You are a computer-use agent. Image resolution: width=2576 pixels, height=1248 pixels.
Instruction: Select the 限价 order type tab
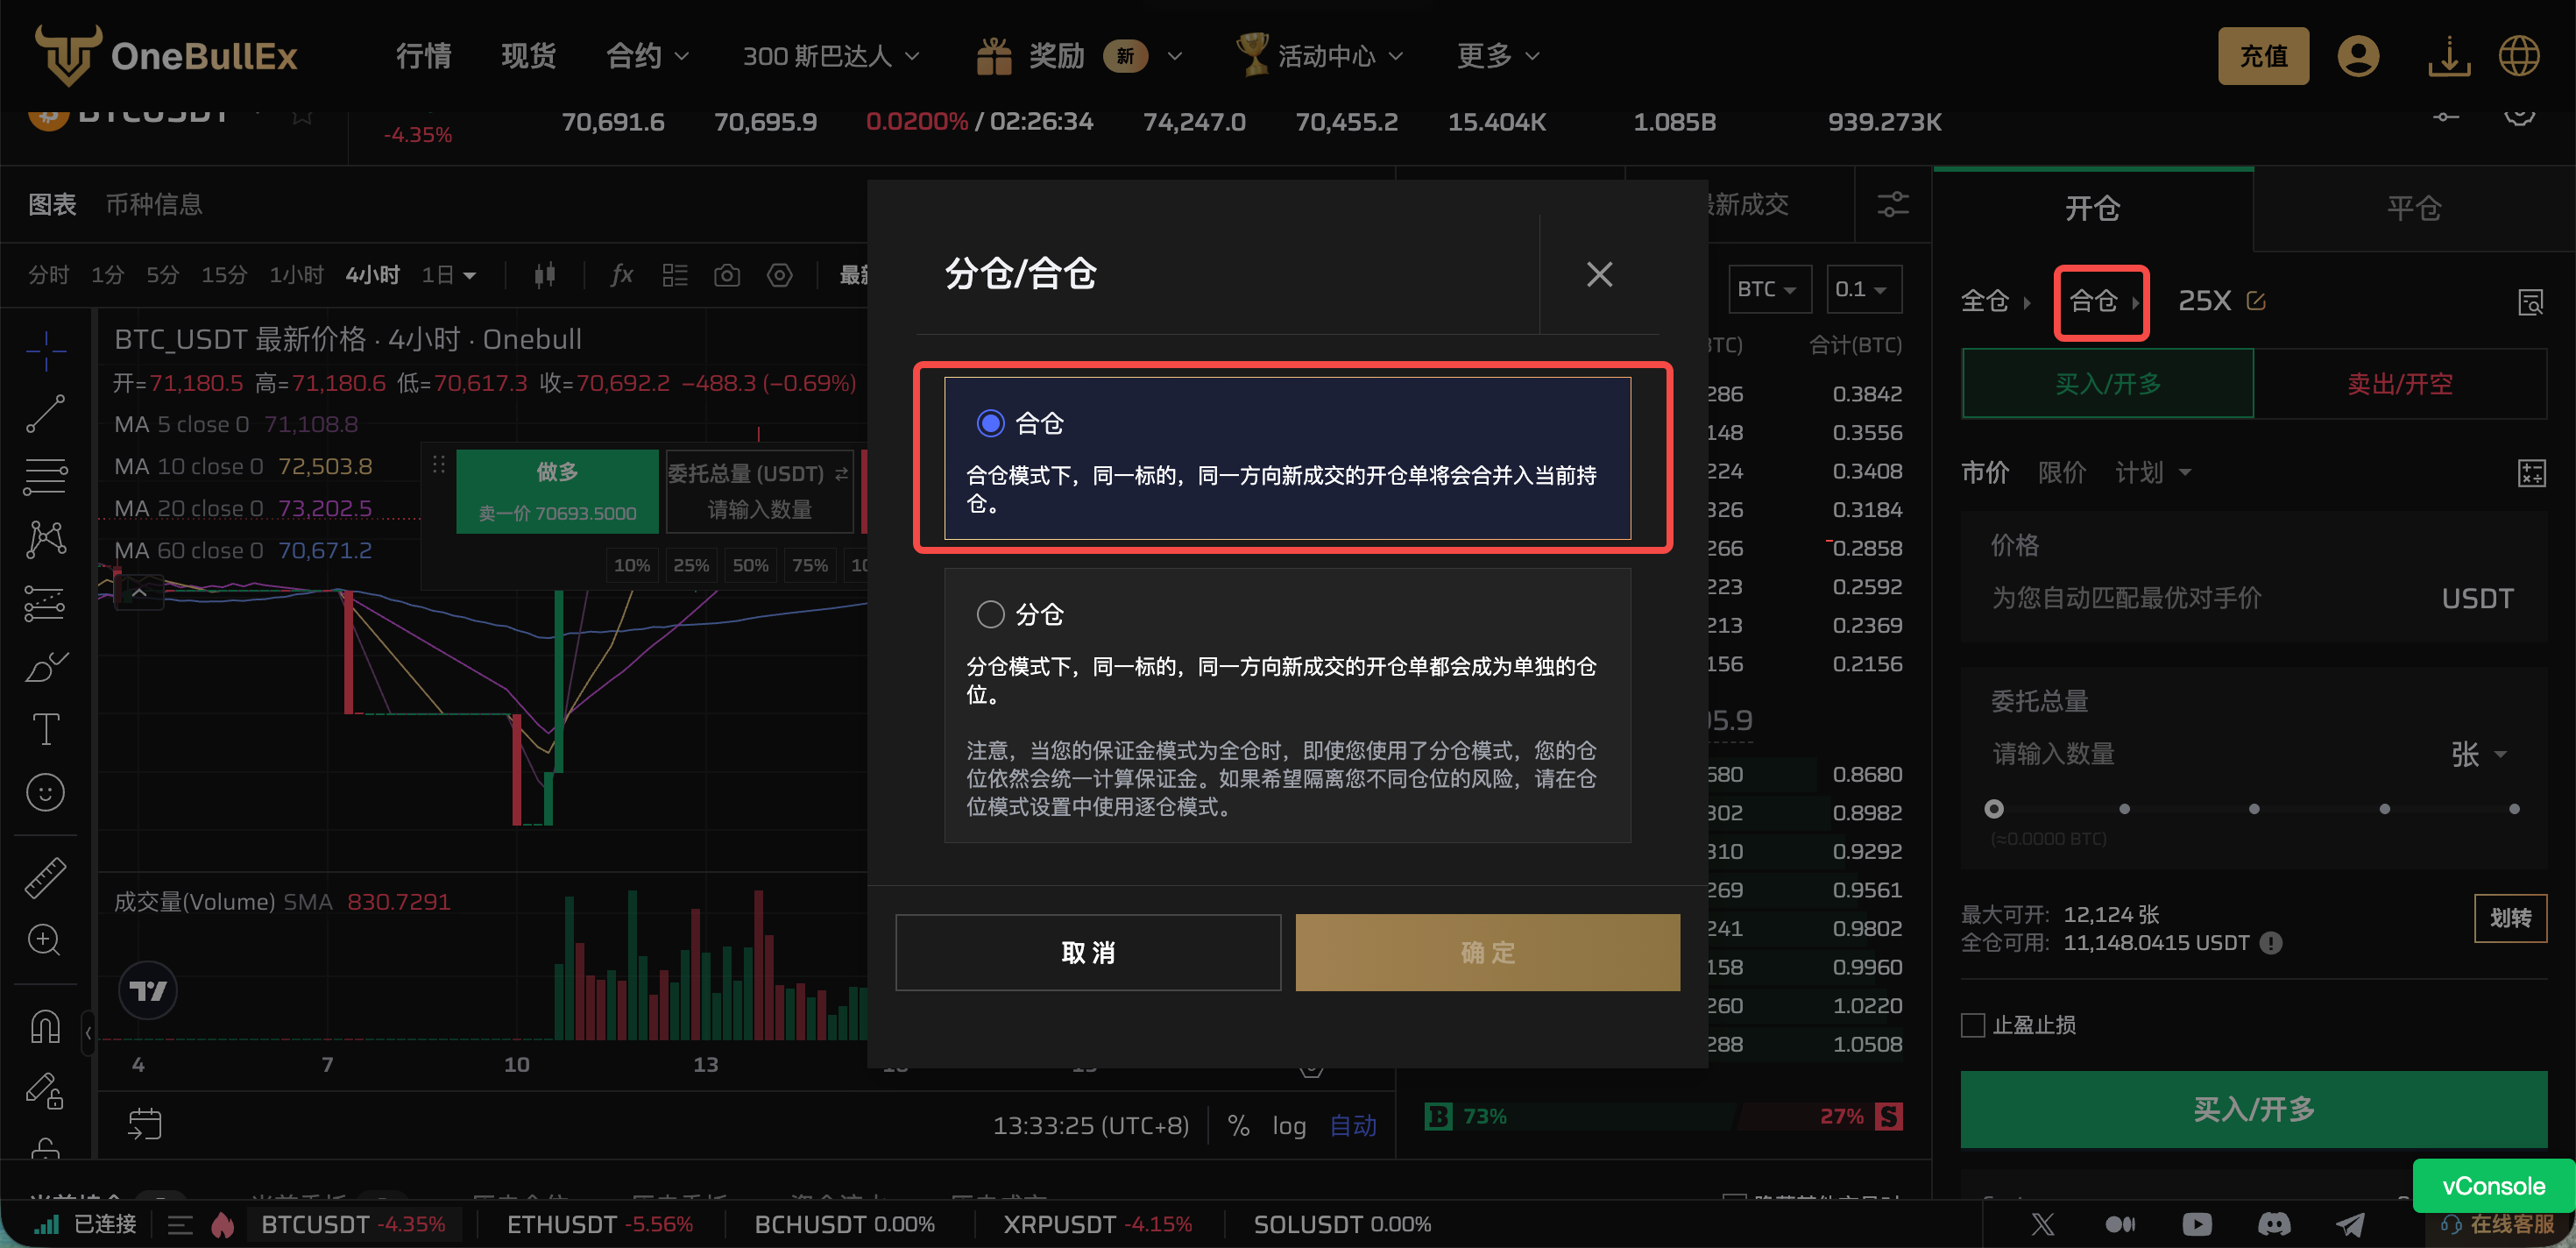point(2062,472)
